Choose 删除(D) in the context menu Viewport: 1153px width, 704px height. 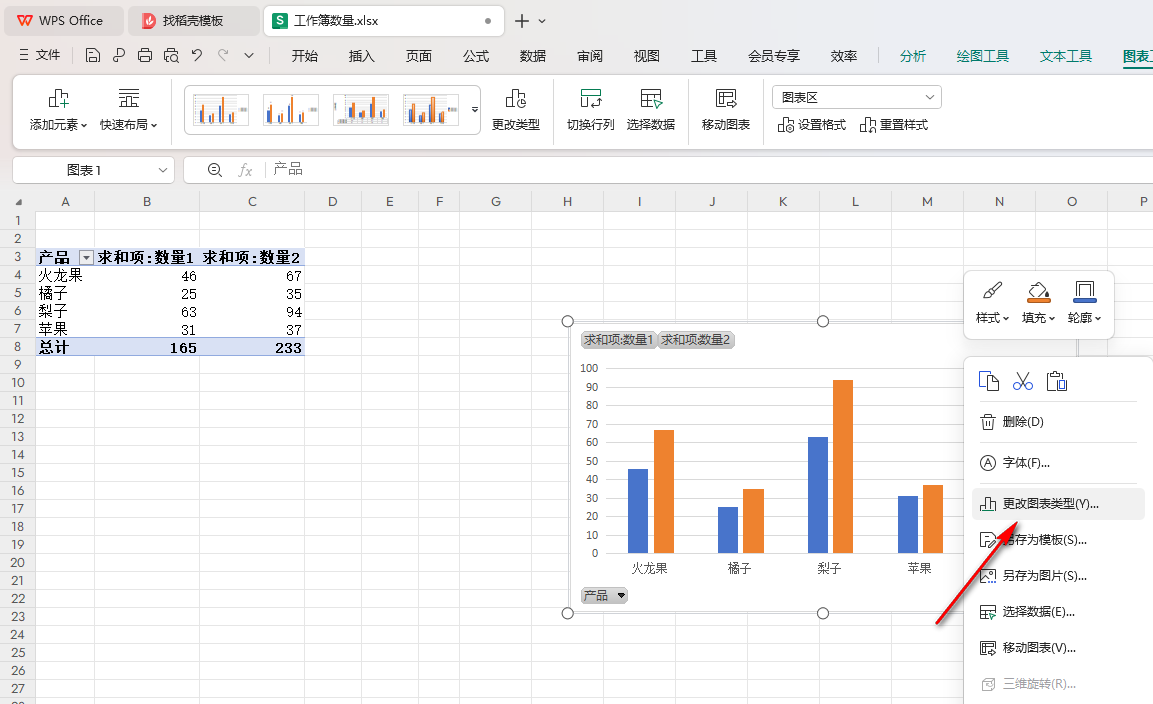pos(1058,422)
